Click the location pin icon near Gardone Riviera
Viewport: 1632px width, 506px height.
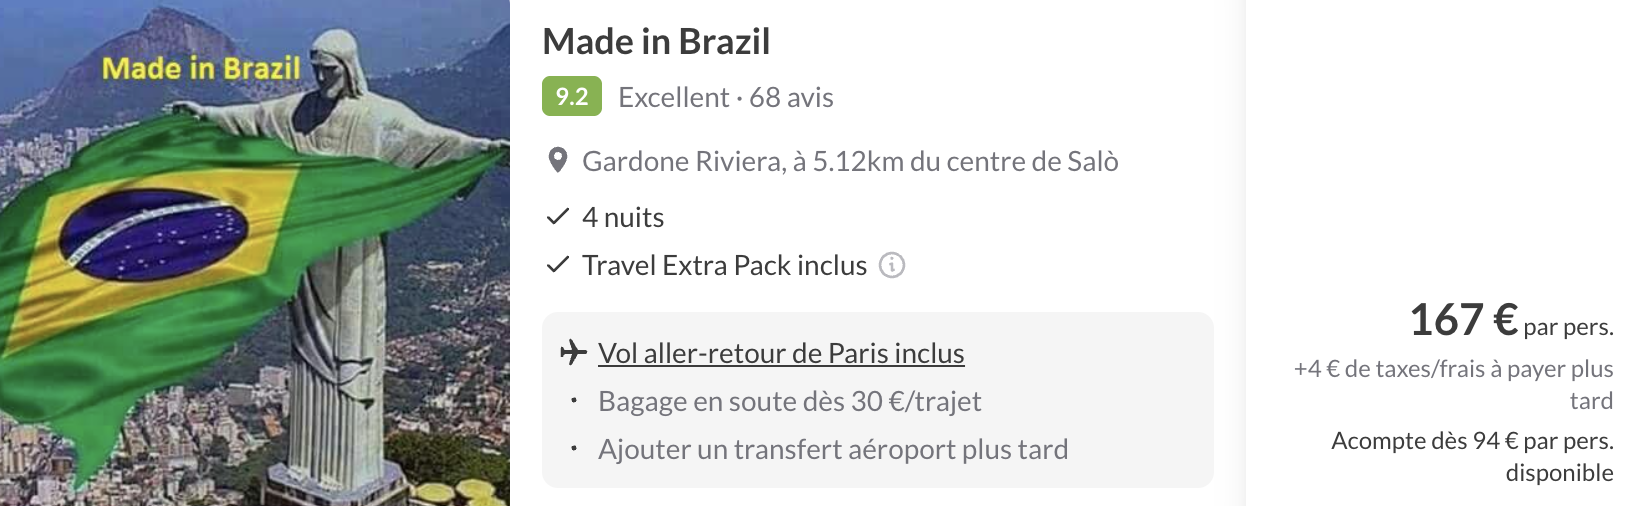[x=558, y=161]
